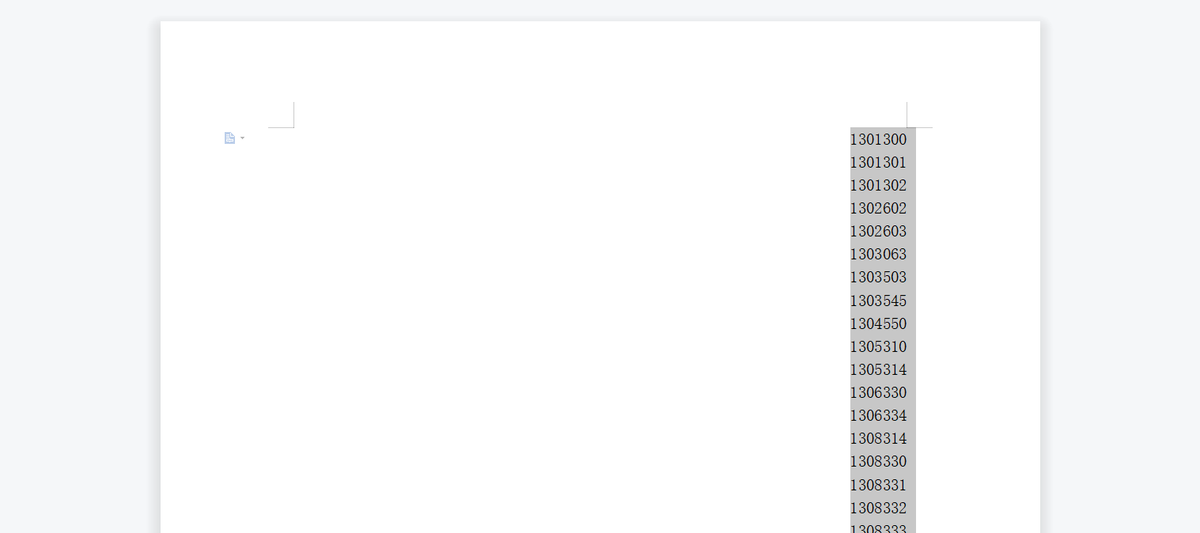Open the dropdown arrow beside the document icon
Viewport: 1200px width, 533px height.
tap(242, 138)
